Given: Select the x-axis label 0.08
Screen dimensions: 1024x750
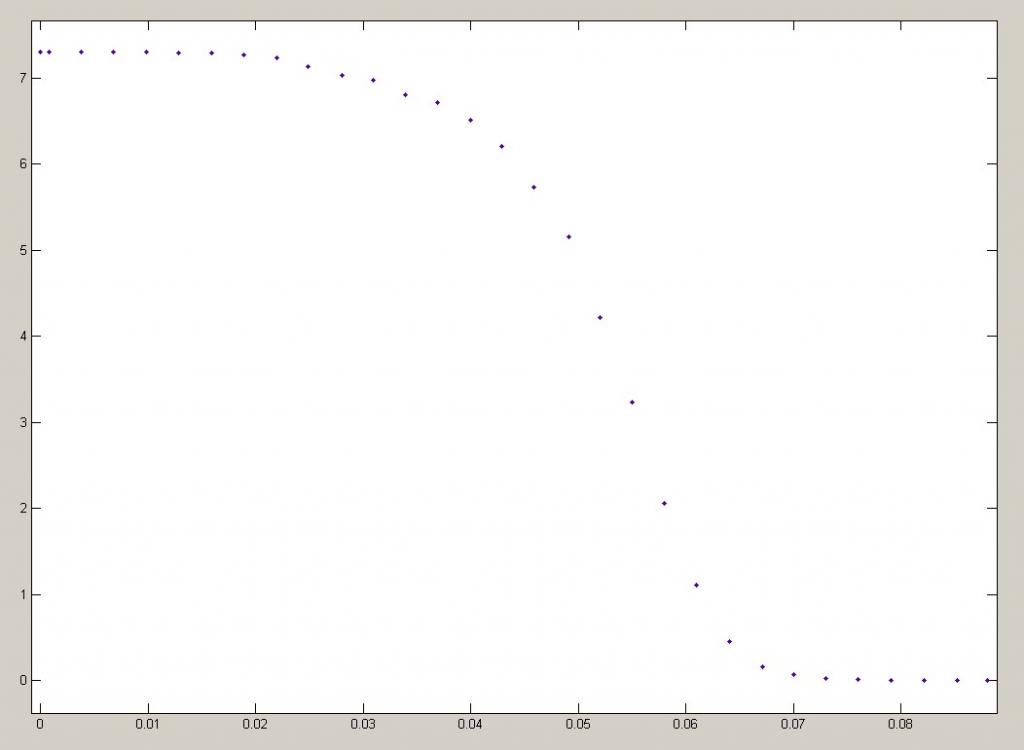Looking at the screenshot, I should 901,725.
